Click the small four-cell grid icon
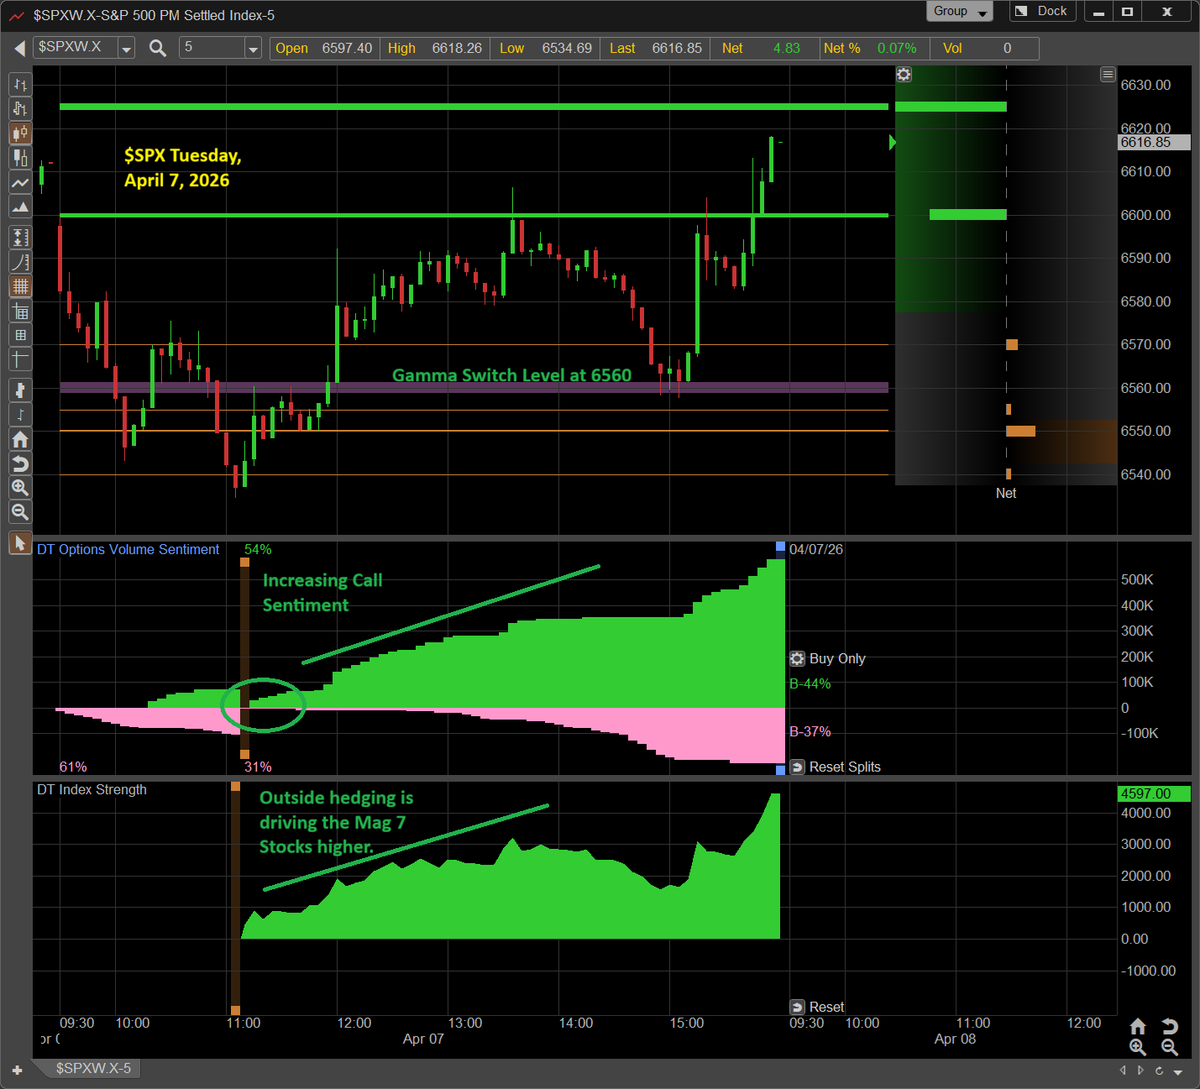 coord(20,335)
